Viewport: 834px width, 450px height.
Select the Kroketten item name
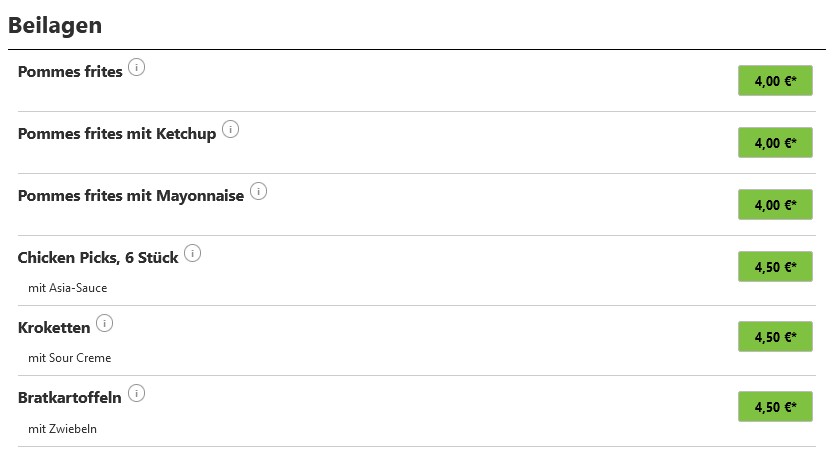[54, 328]
